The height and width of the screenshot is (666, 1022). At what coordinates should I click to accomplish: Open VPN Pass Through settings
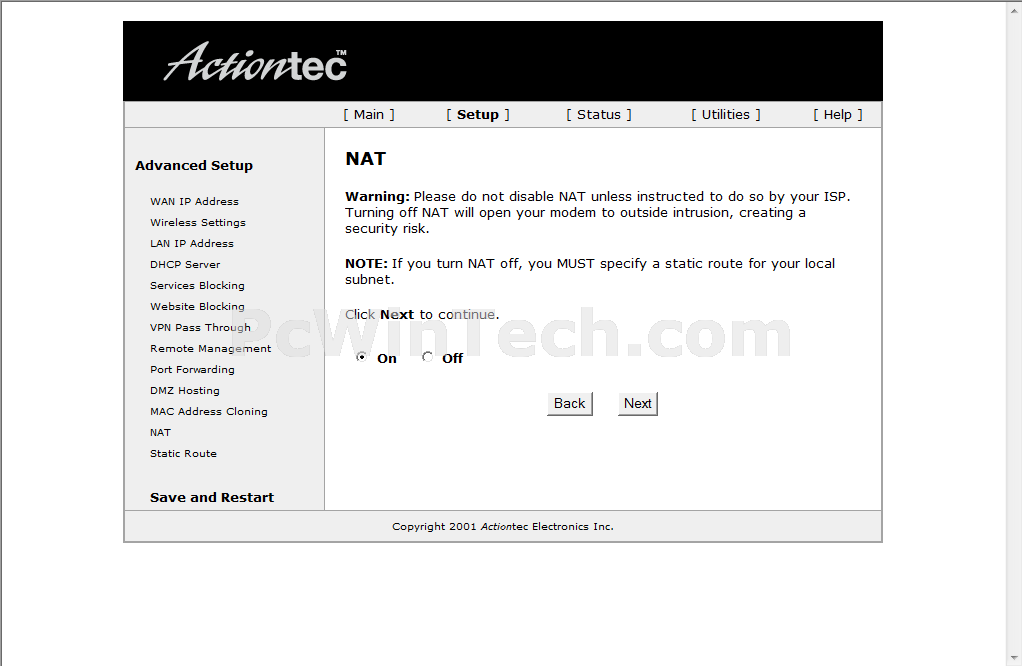(x=200, y=327)
